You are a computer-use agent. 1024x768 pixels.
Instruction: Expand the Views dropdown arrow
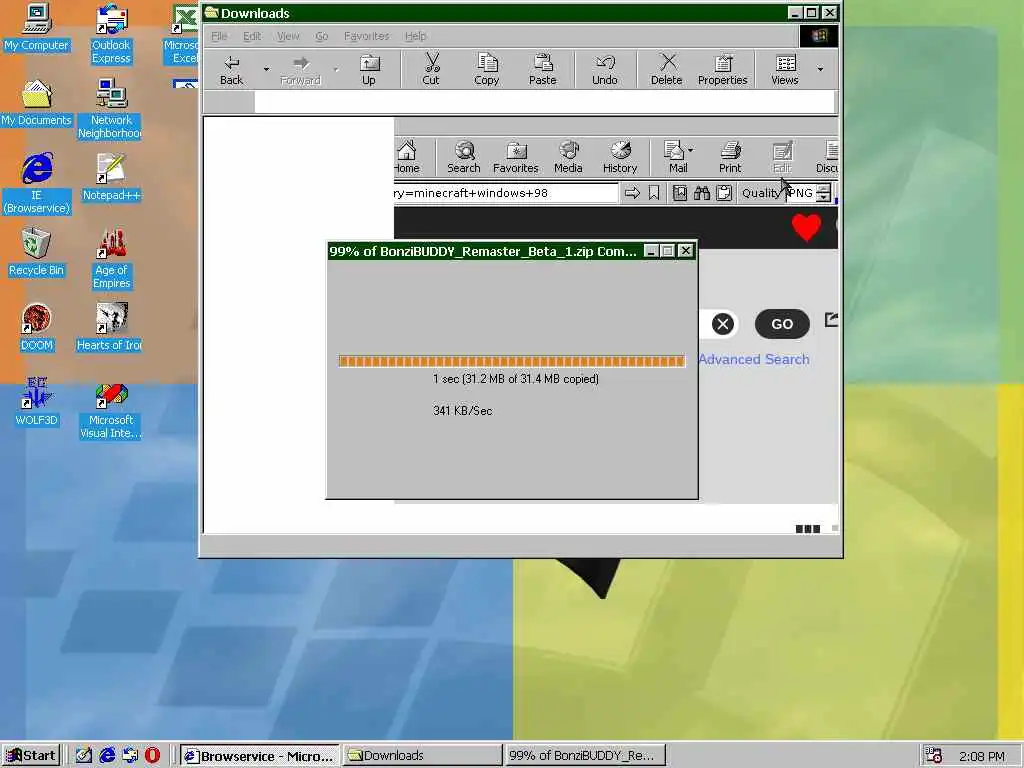820,69
